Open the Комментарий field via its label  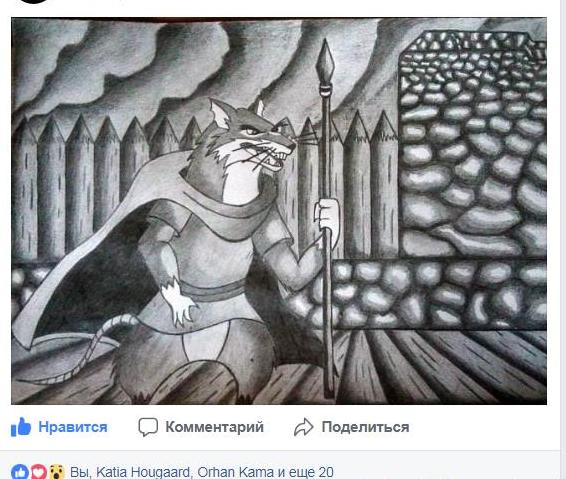pyautogui.click(x=214, y=427)
